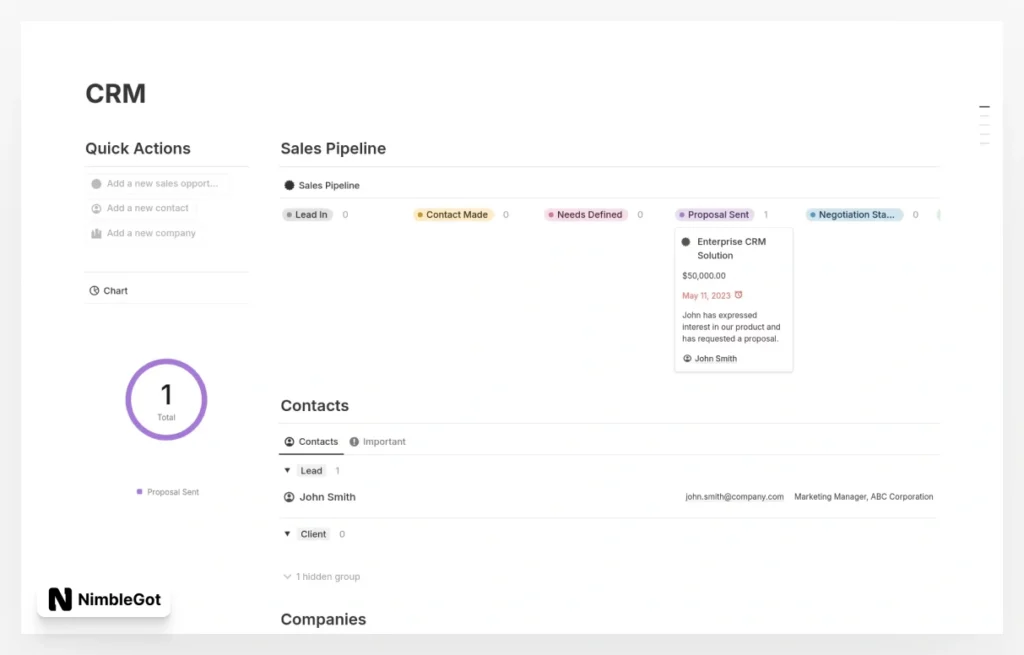Click Add a new company button
Viewport: 1024px width, 655px height.
(x=144, y=233)
